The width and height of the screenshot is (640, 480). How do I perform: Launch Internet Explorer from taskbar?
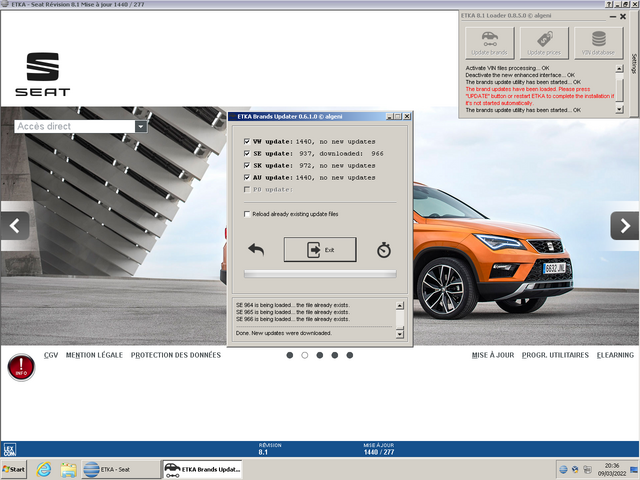coord(44,469)
